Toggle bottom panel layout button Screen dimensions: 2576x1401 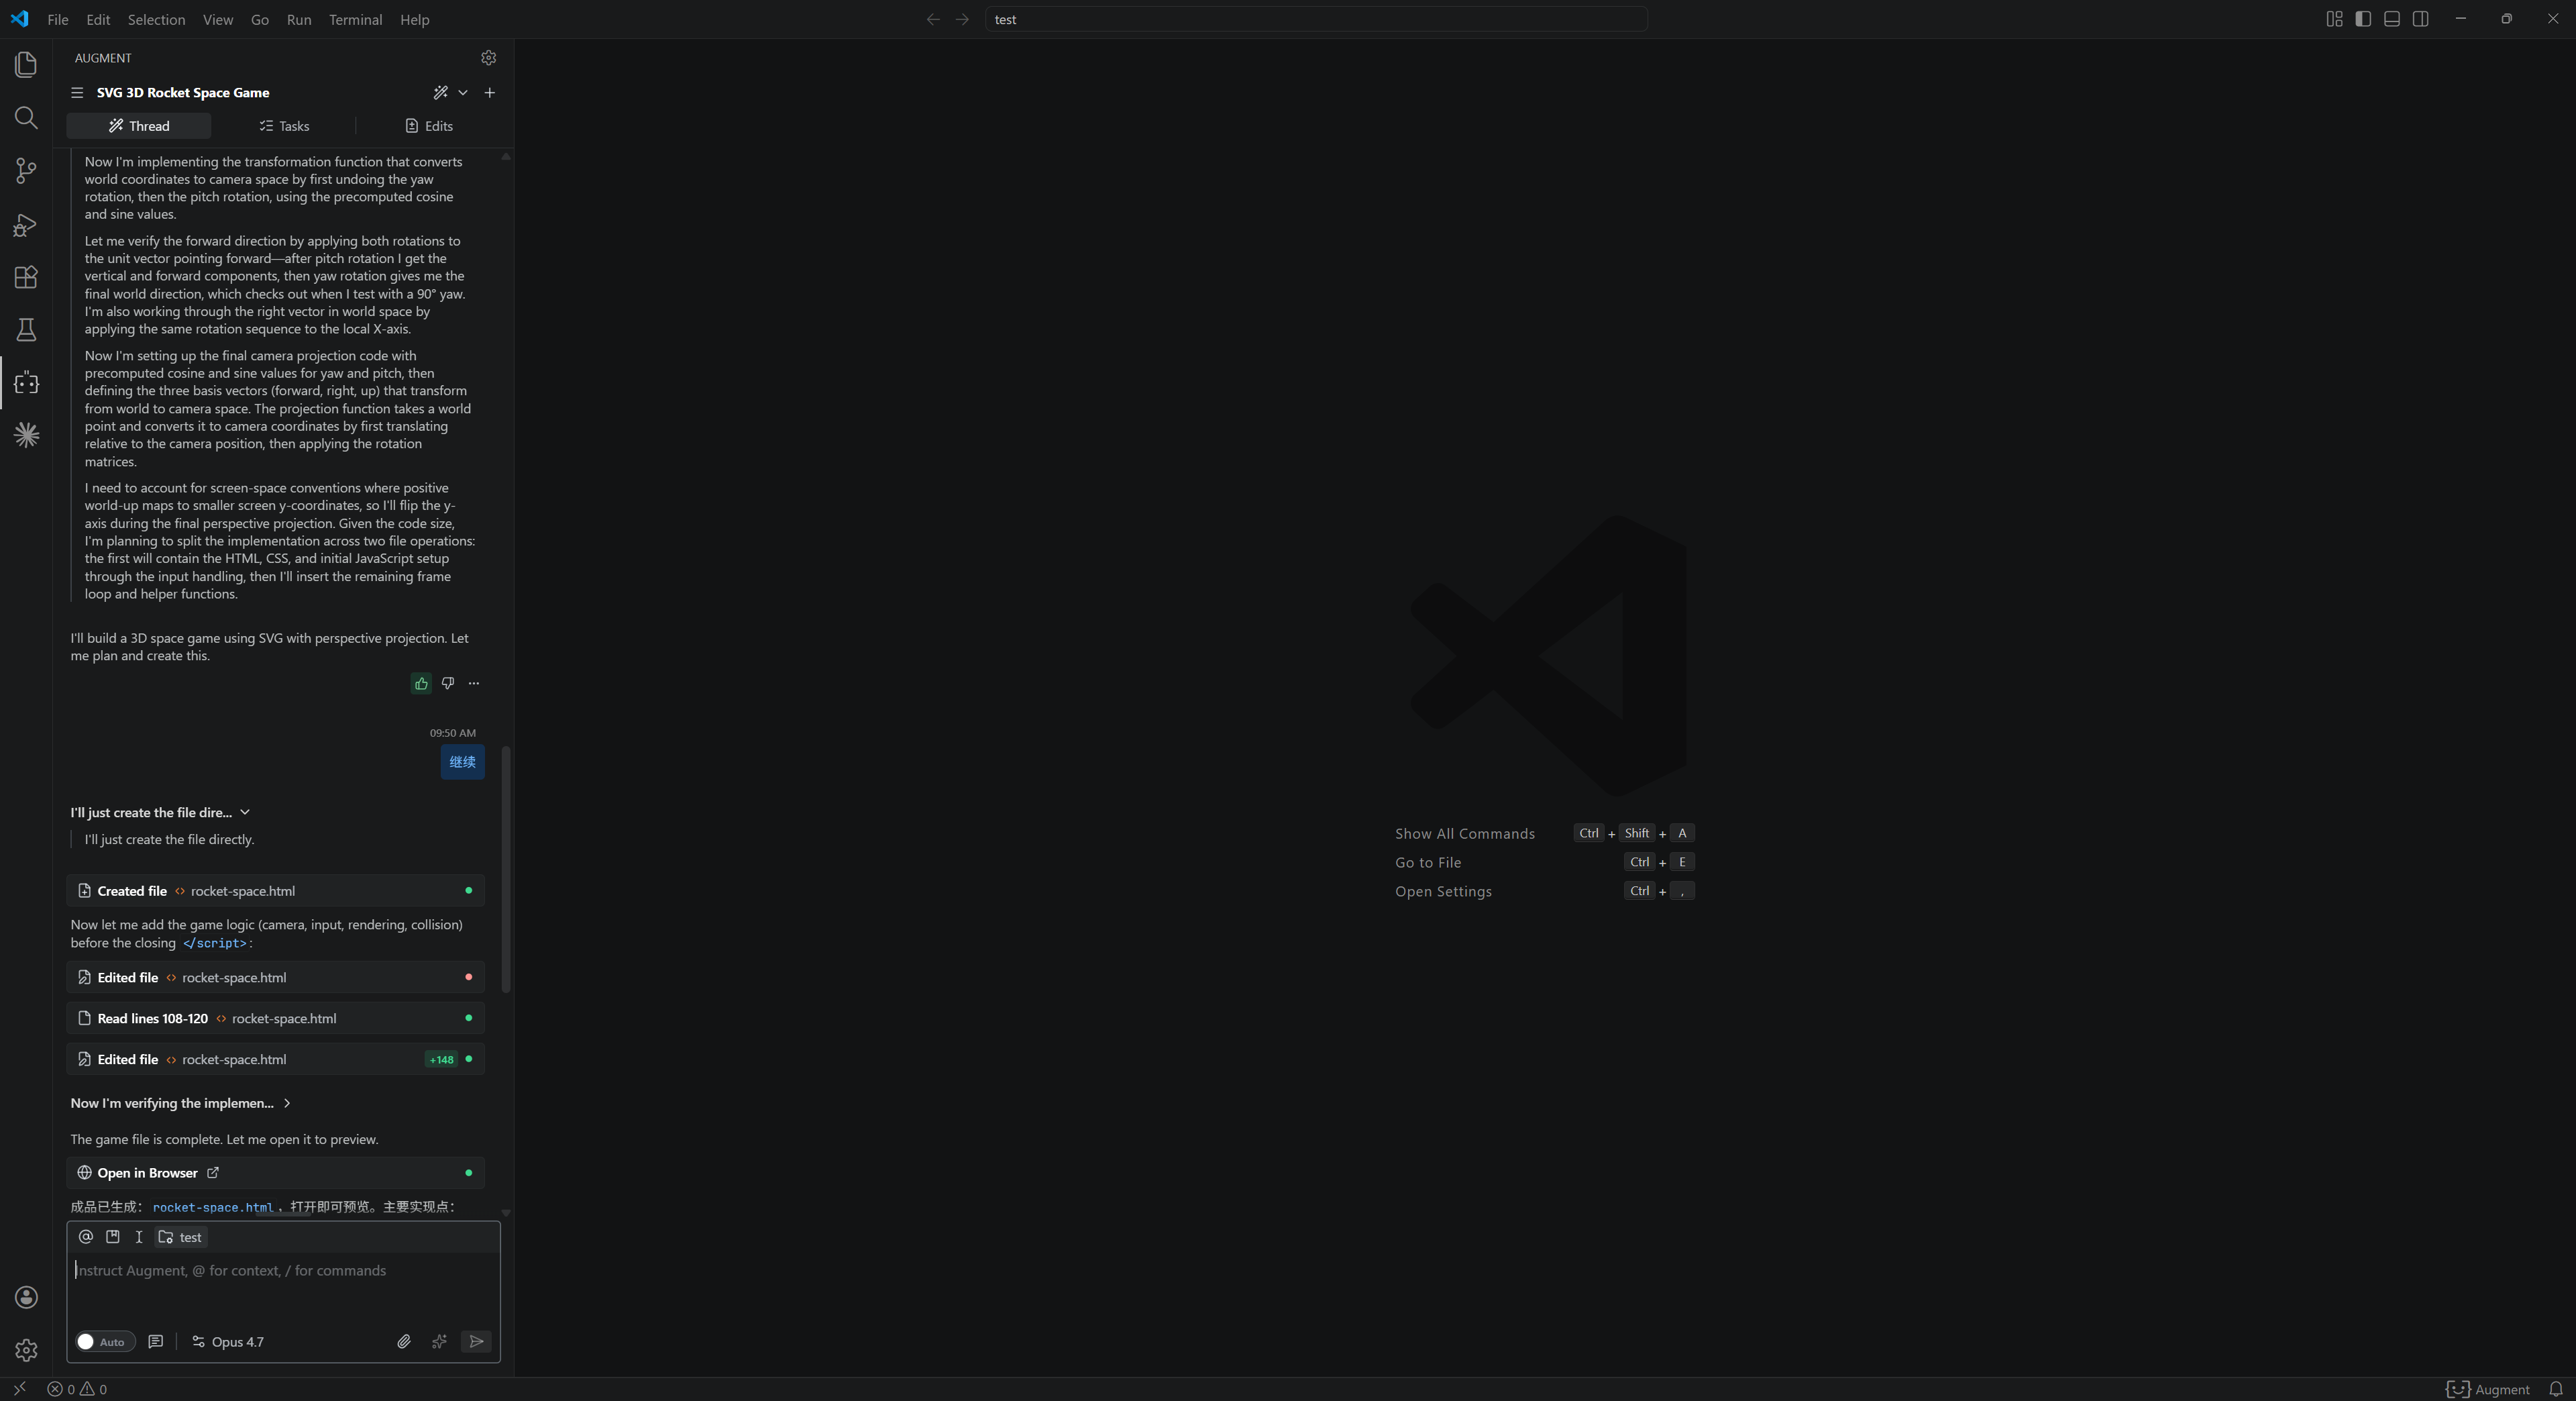(2392, 19)
